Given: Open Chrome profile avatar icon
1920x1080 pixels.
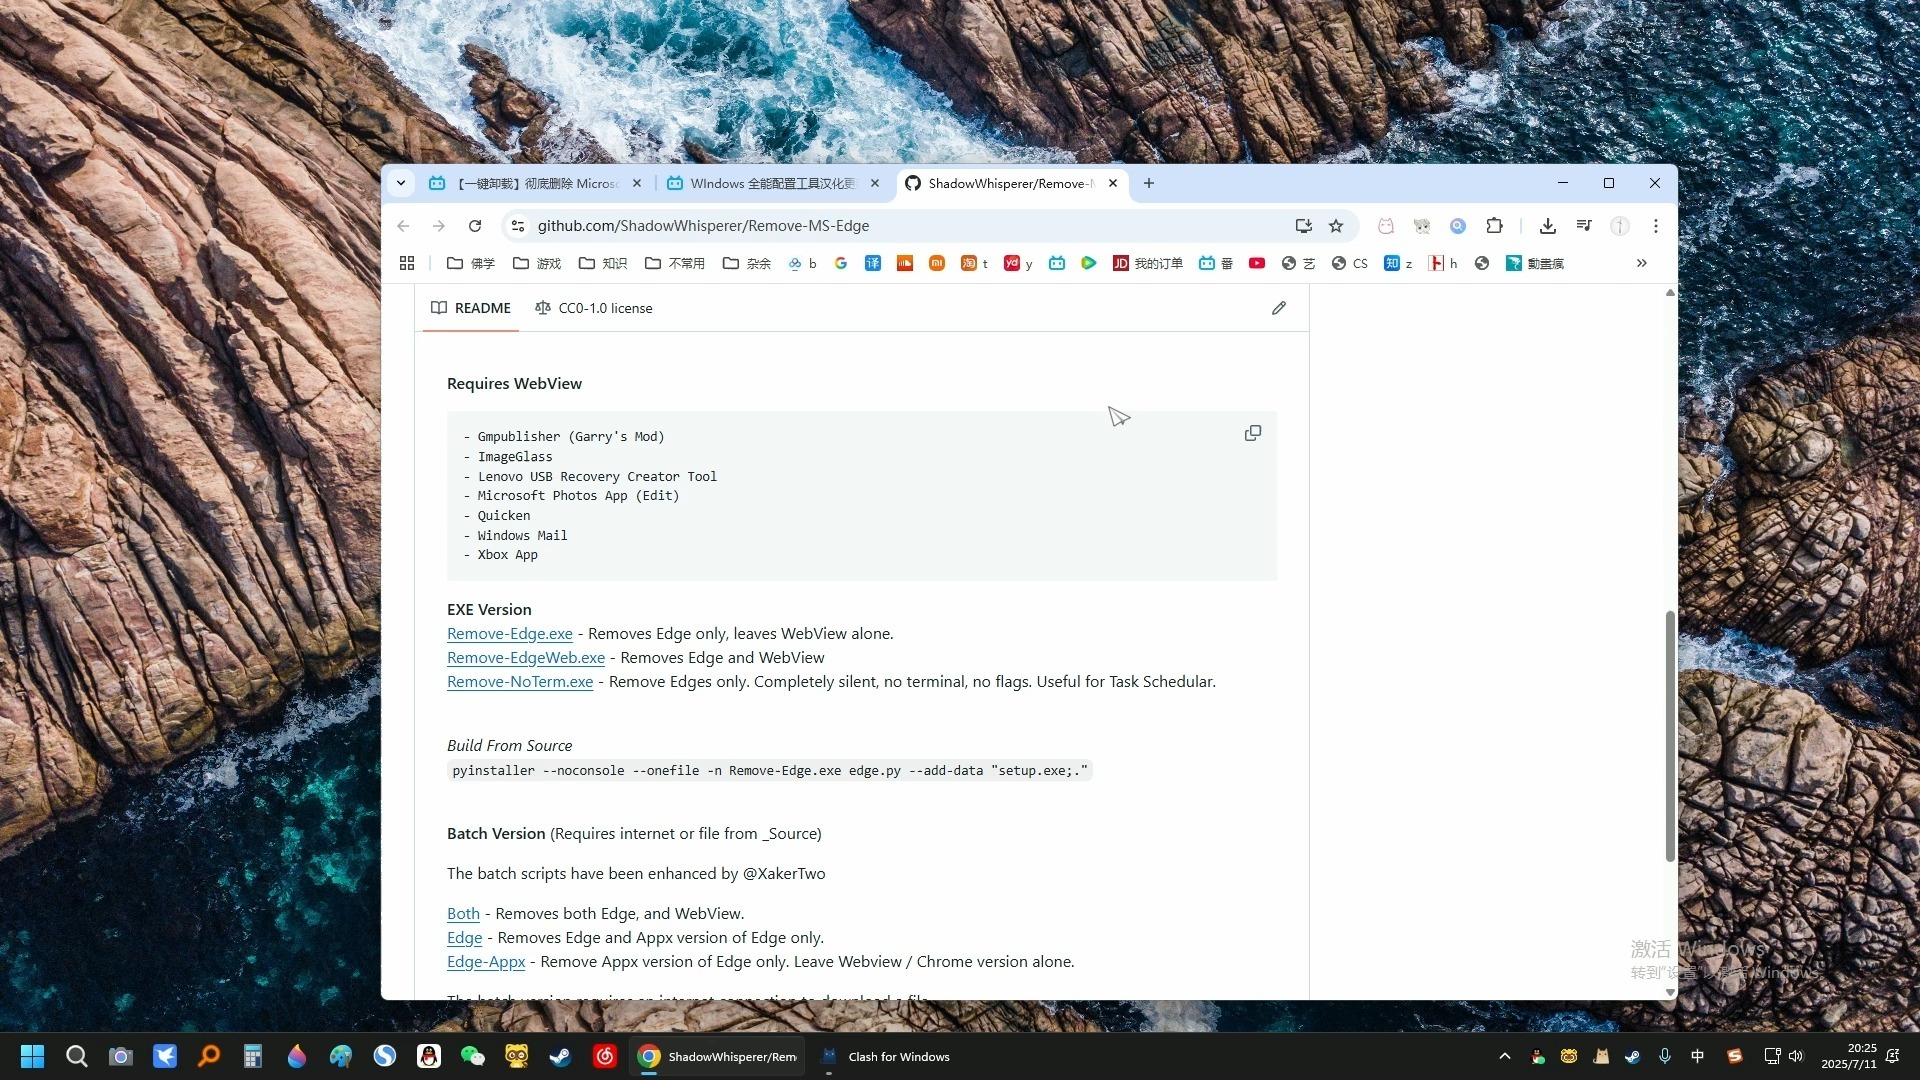Looking at the screenshot, I should (x=1620, y=226).
